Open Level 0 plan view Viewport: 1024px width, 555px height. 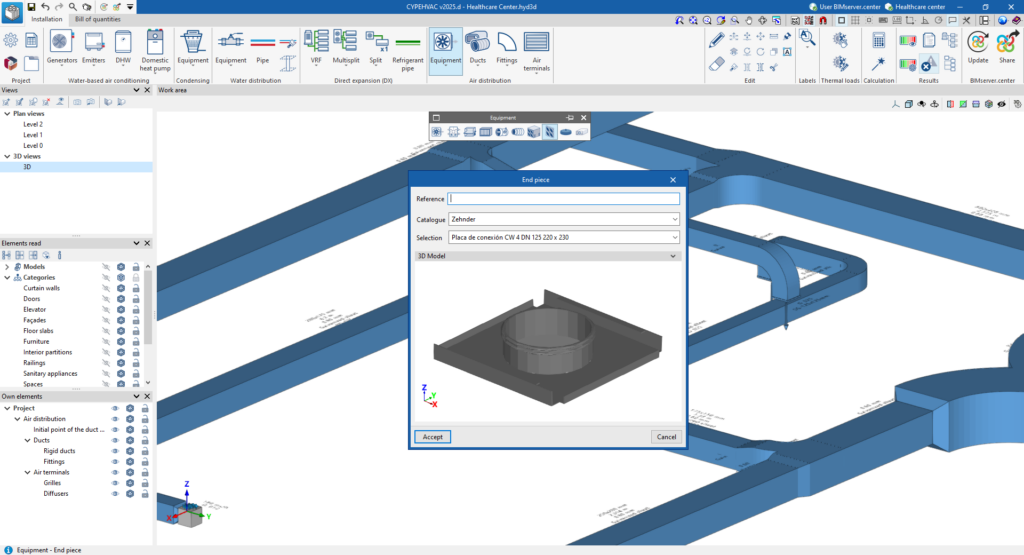(x=33, y=146)
